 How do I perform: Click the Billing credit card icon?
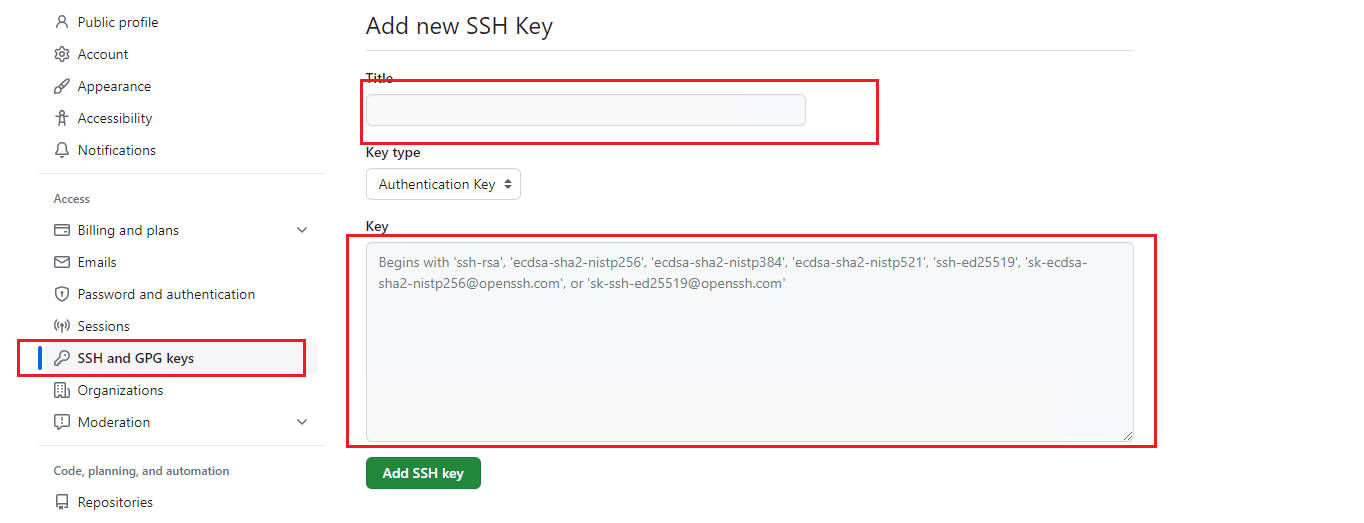click(x=62, y=230)
